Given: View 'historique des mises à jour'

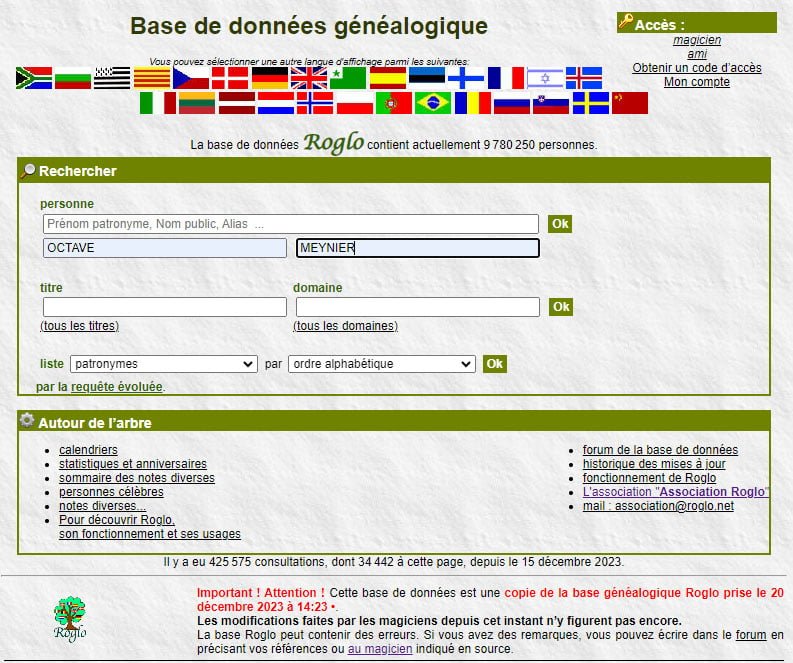Looking at the screenshot, I should [654, 464].
